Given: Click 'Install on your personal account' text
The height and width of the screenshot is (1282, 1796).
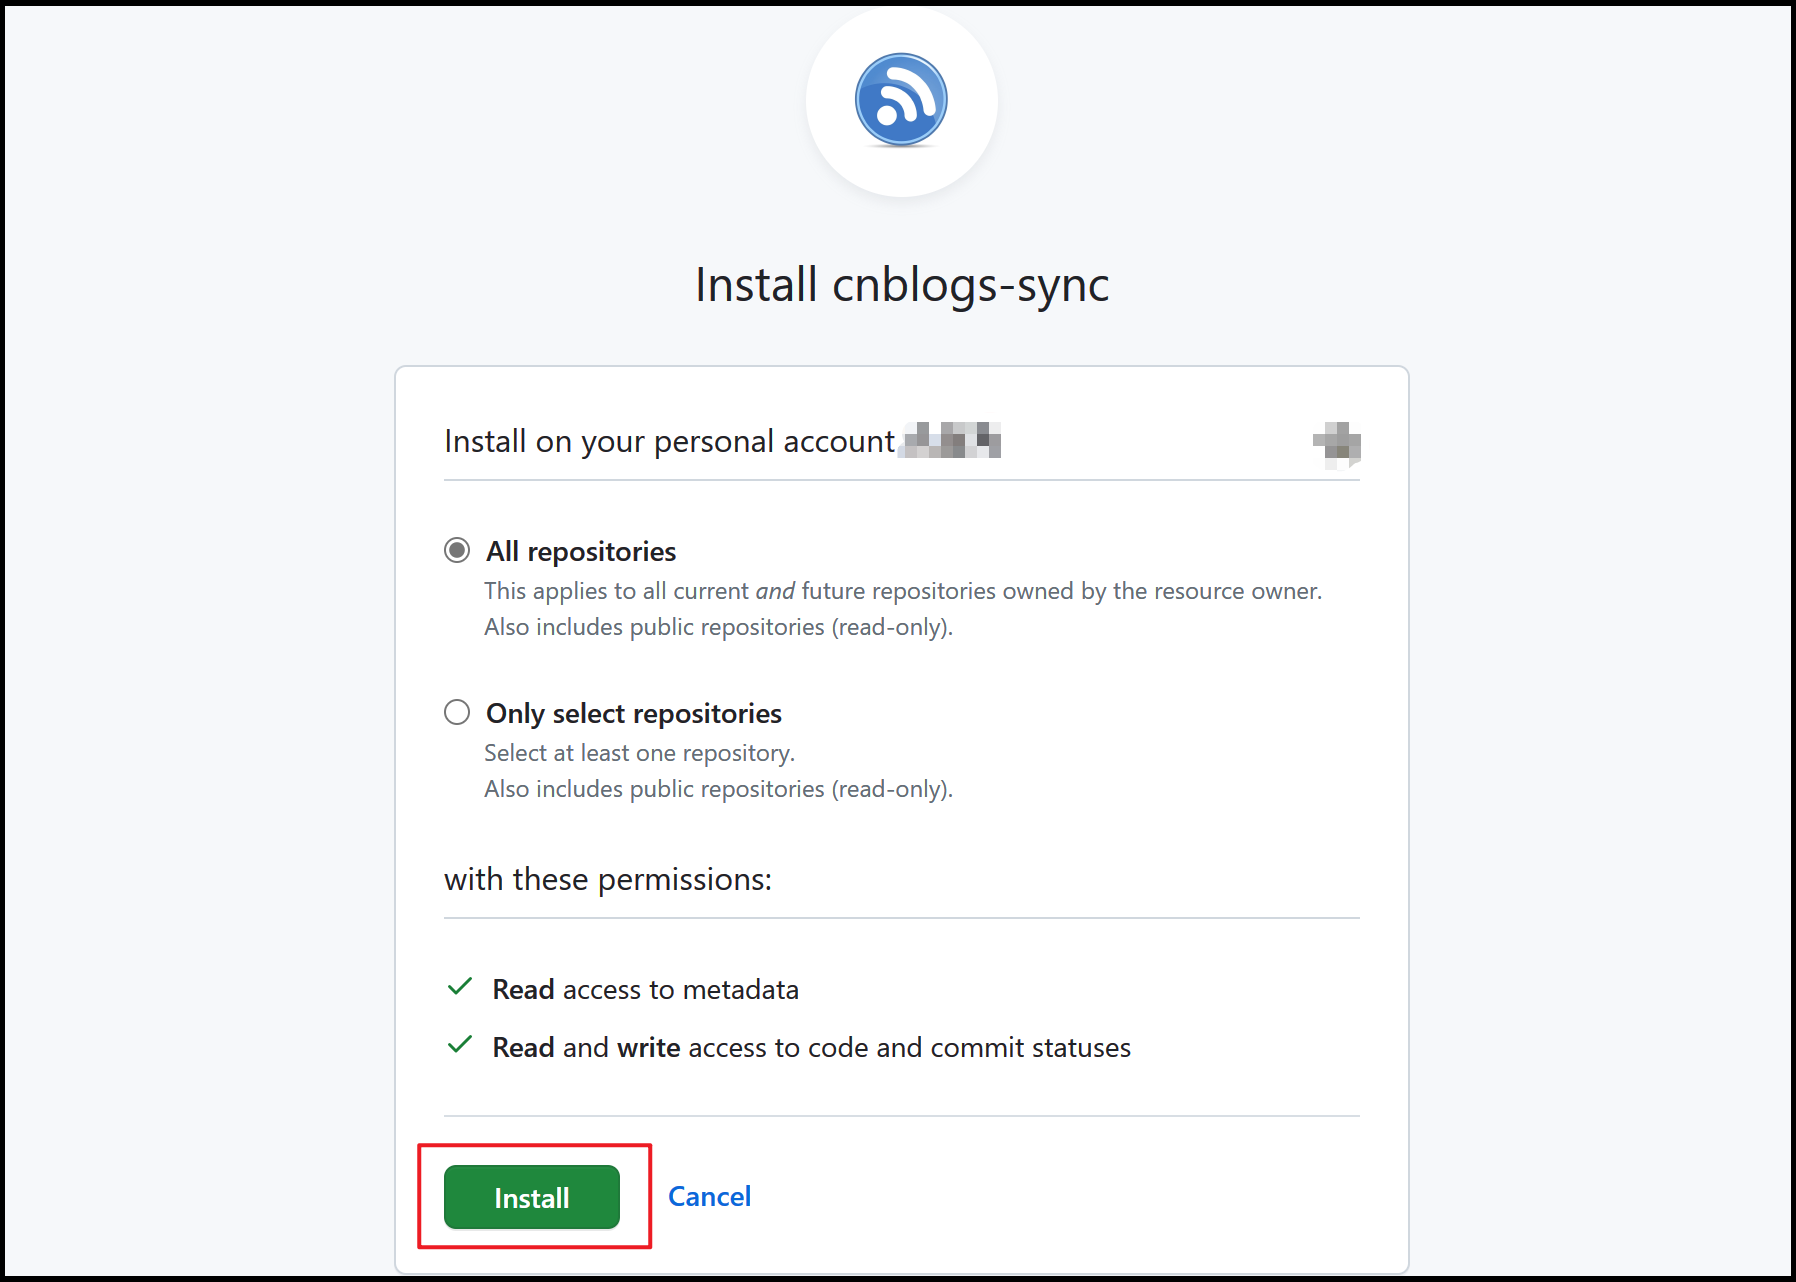Looking at the screenshot, I should [669, 441].
